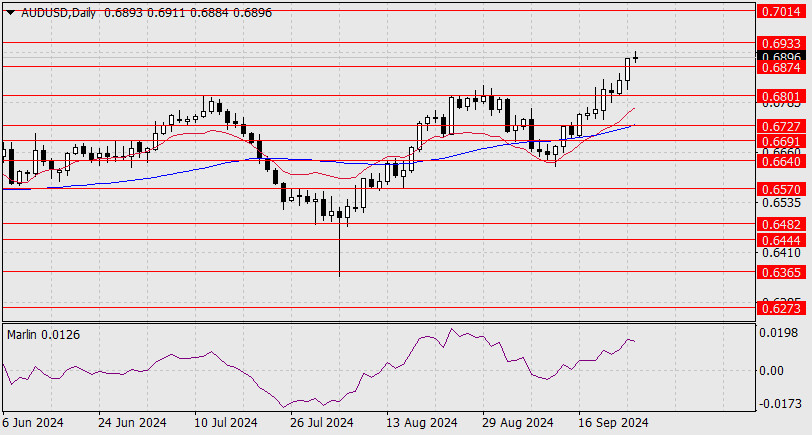Click the 0.7014 price level label
This screenshot has width=812, height=435.
(782, 11)
